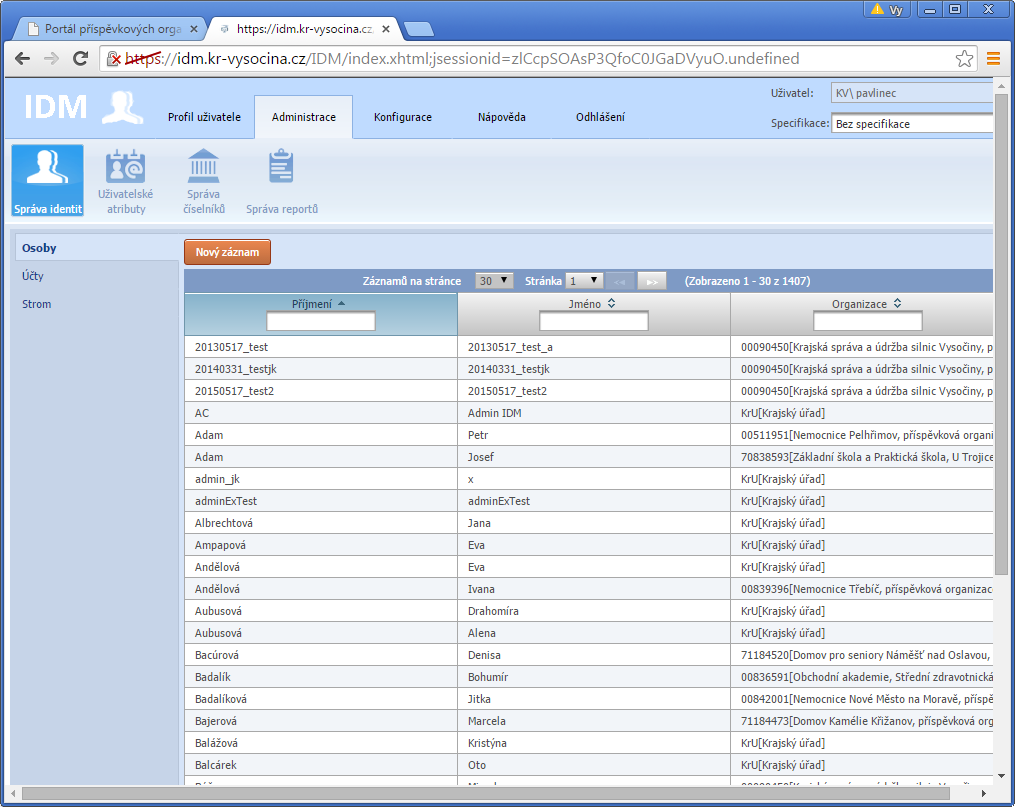1015x807 pixels.
Task: Click Ivana in Andělová row
Action: click(x=594, y=589)
